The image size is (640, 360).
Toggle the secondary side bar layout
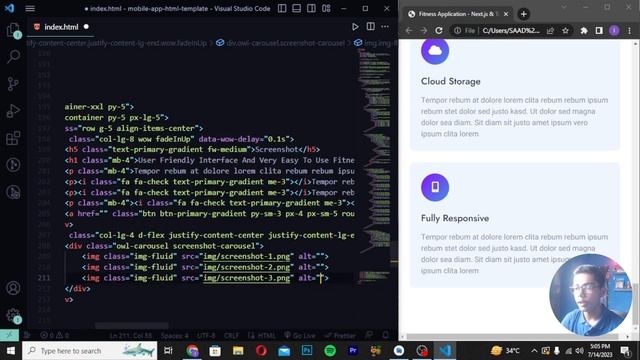coord(311,8)
